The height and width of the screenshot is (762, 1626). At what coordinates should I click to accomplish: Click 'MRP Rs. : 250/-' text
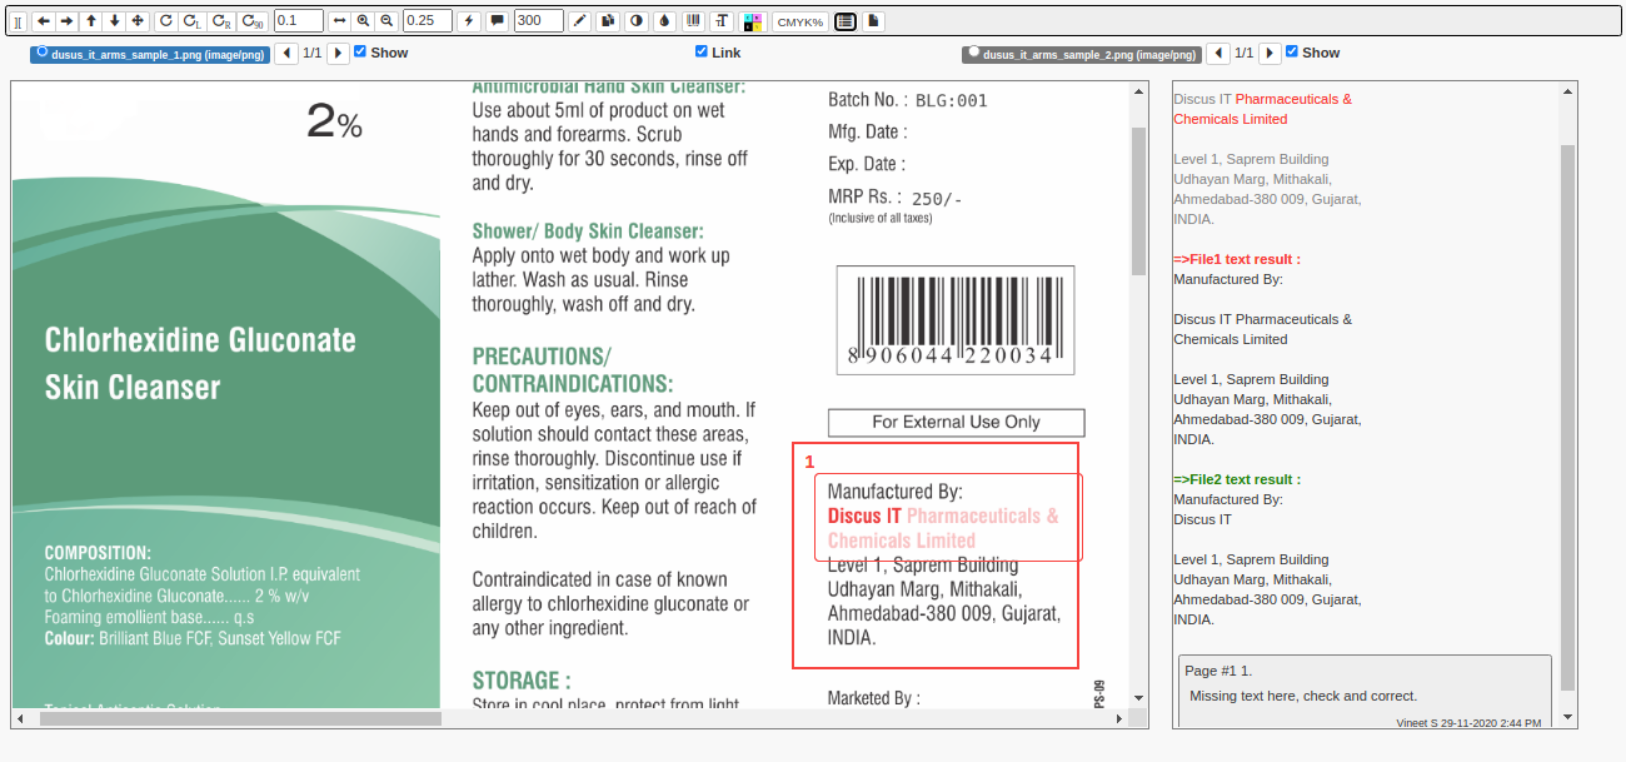click(894, 198)
